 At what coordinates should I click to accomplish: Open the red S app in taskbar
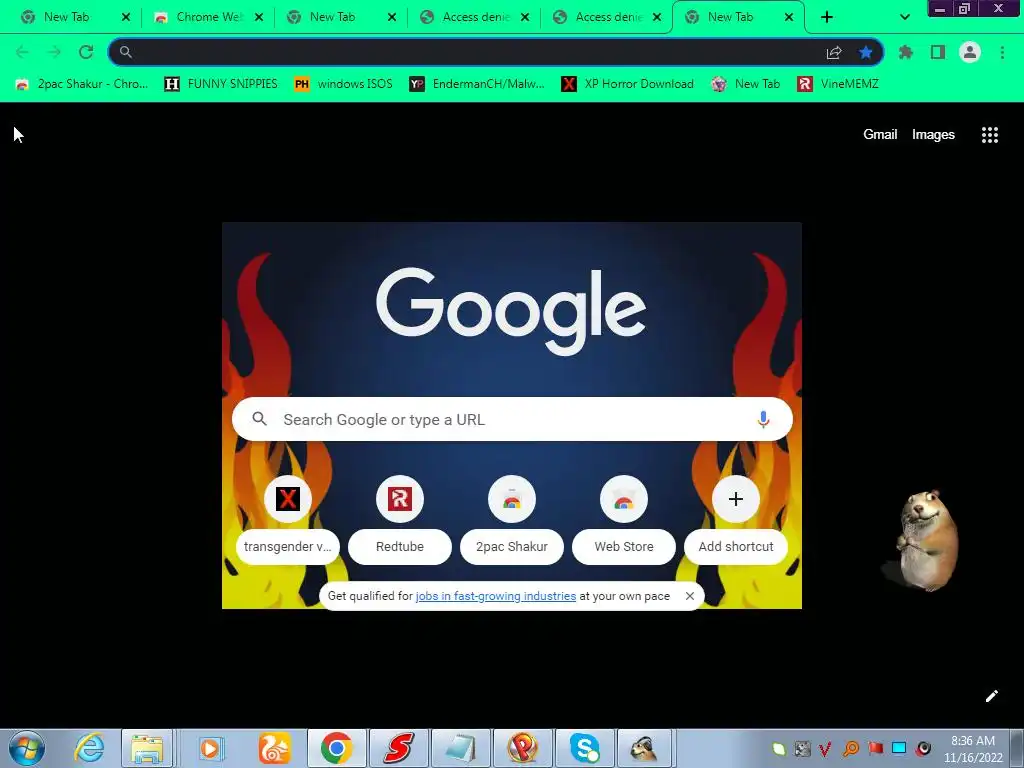(x=398, y=748)
